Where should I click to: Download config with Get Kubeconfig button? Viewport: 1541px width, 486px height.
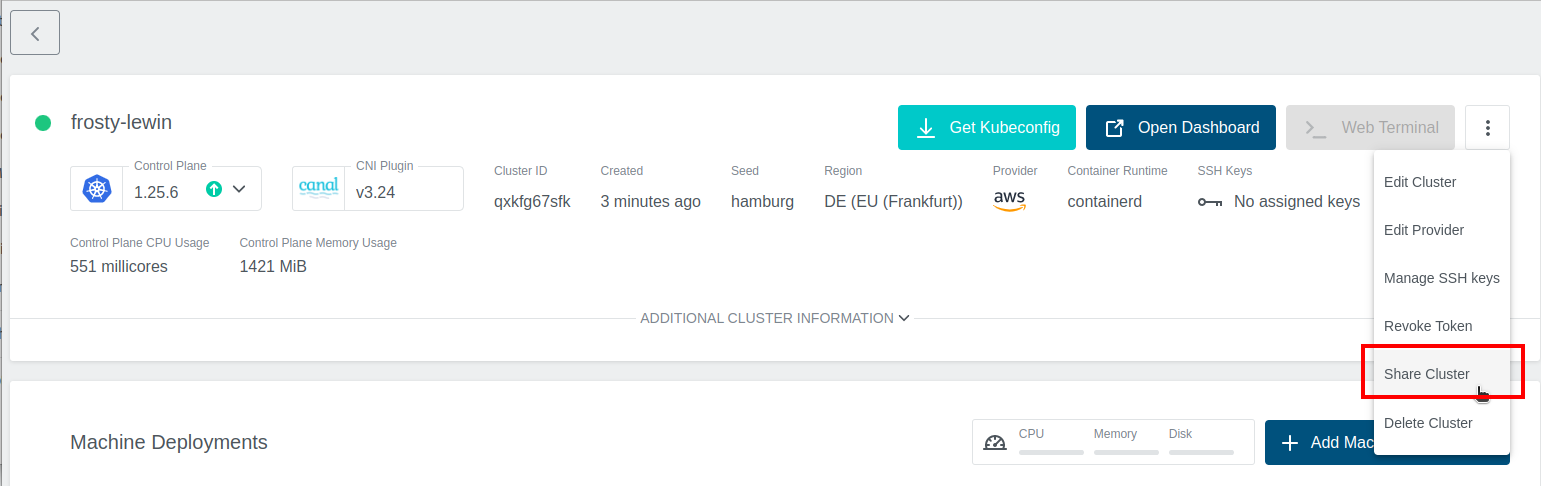coord(986,128)
